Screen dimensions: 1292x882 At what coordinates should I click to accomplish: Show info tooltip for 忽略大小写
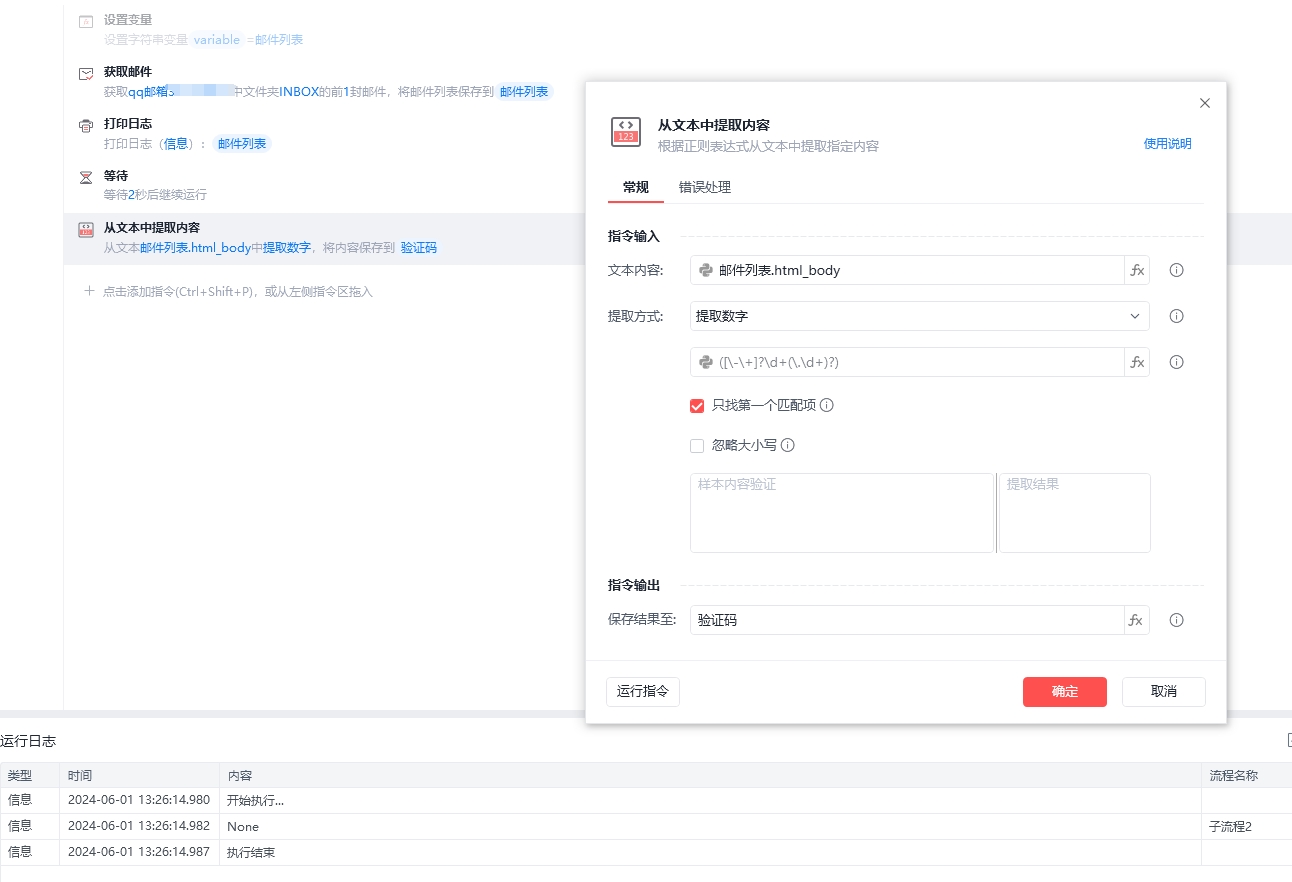coord(788,446)
